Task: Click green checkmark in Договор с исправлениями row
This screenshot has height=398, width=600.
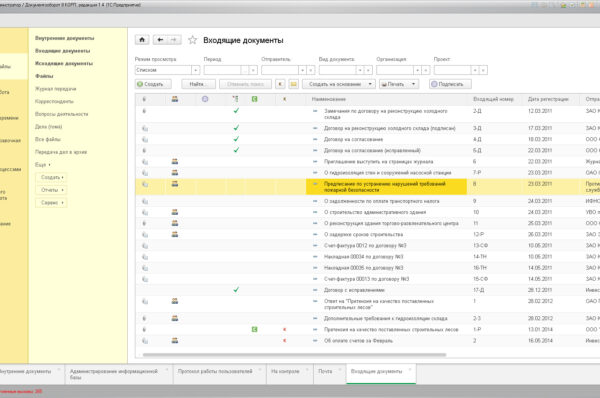Action: 236,290
